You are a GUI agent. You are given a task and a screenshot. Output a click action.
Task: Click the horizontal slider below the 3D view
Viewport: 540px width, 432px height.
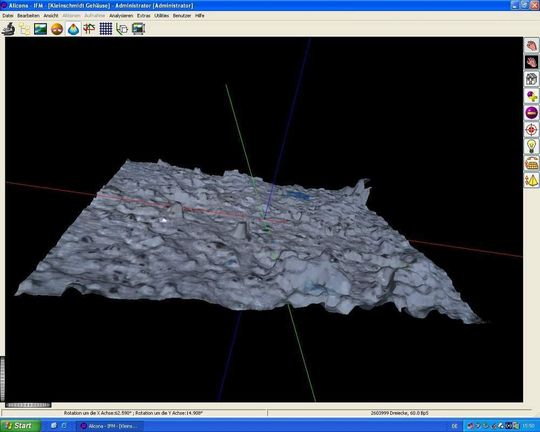click(x=28, y=405)
